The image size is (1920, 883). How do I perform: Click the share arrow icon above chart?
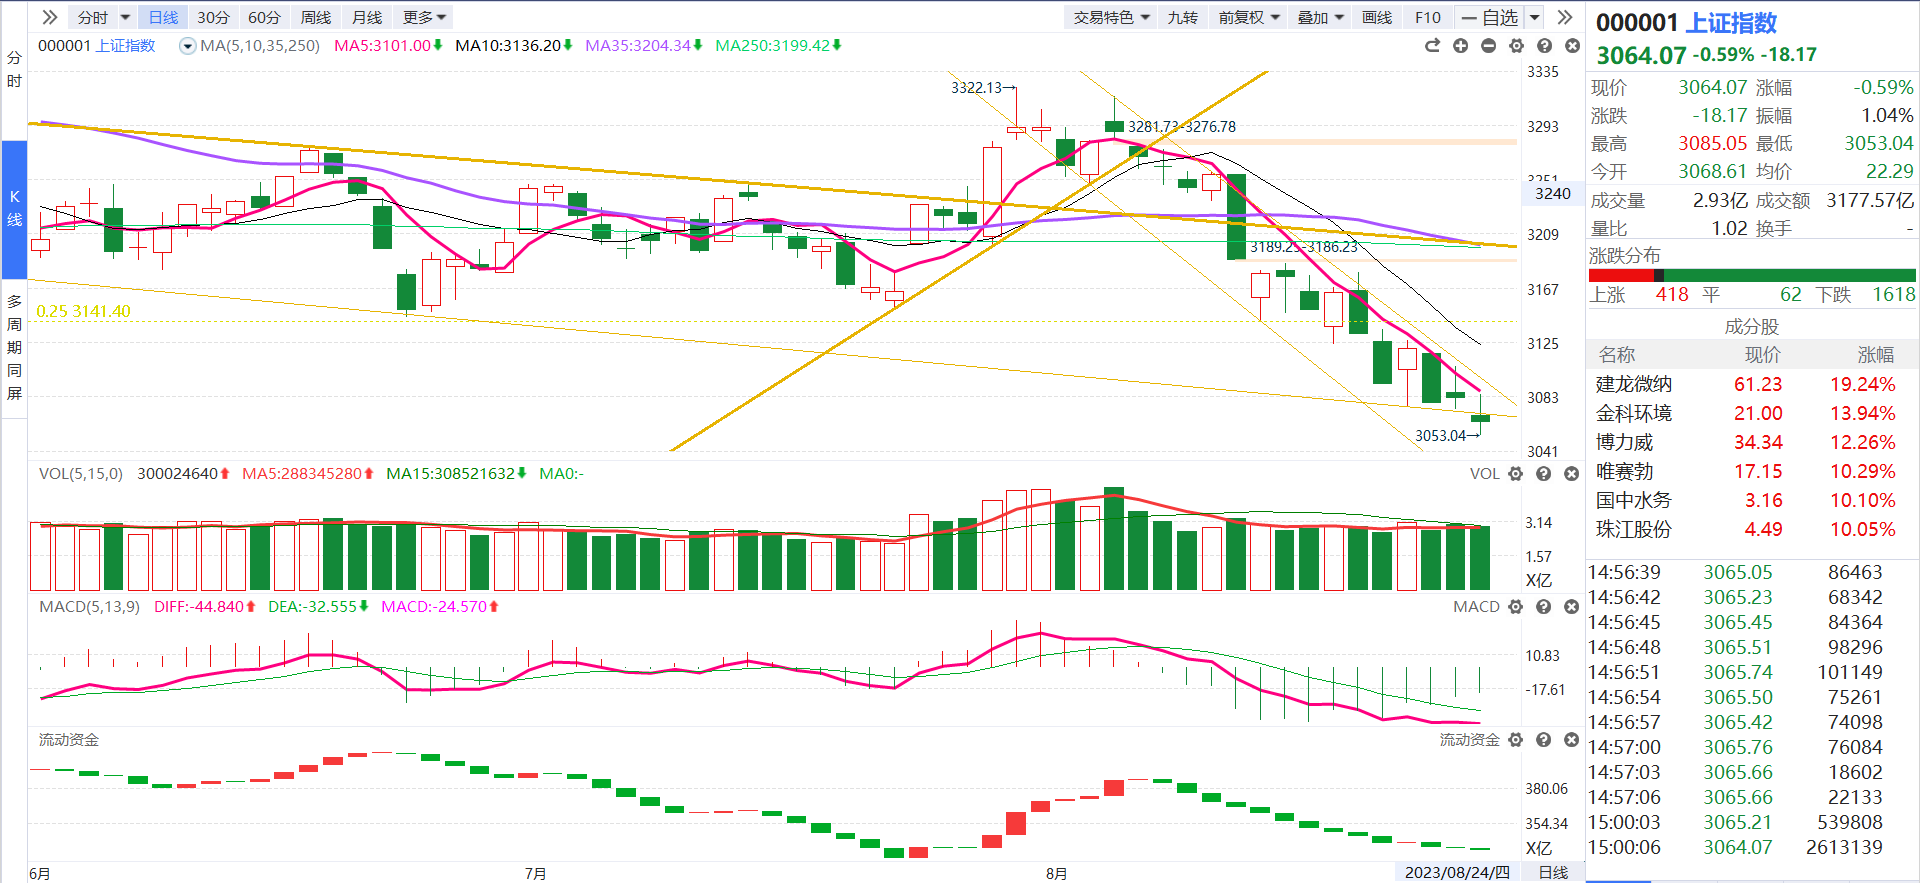point(1432,46)
